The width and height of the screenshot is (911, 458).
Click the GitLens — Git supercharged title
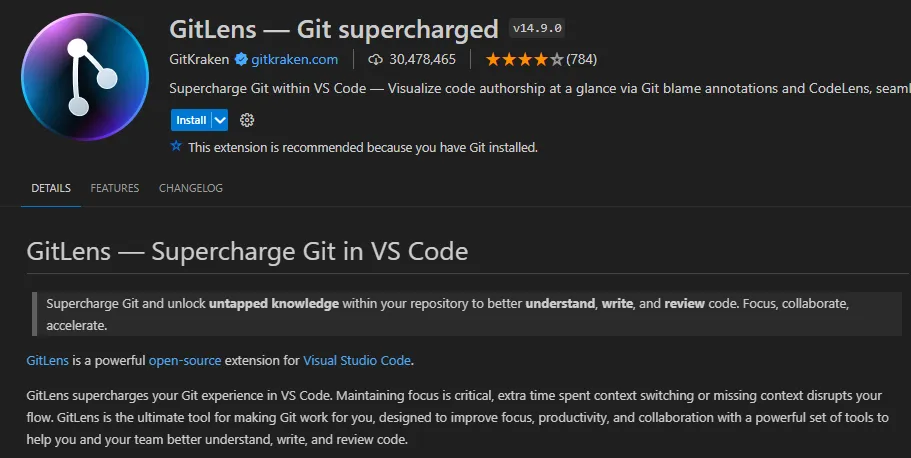pyautogui.click(x=334, y=27)
